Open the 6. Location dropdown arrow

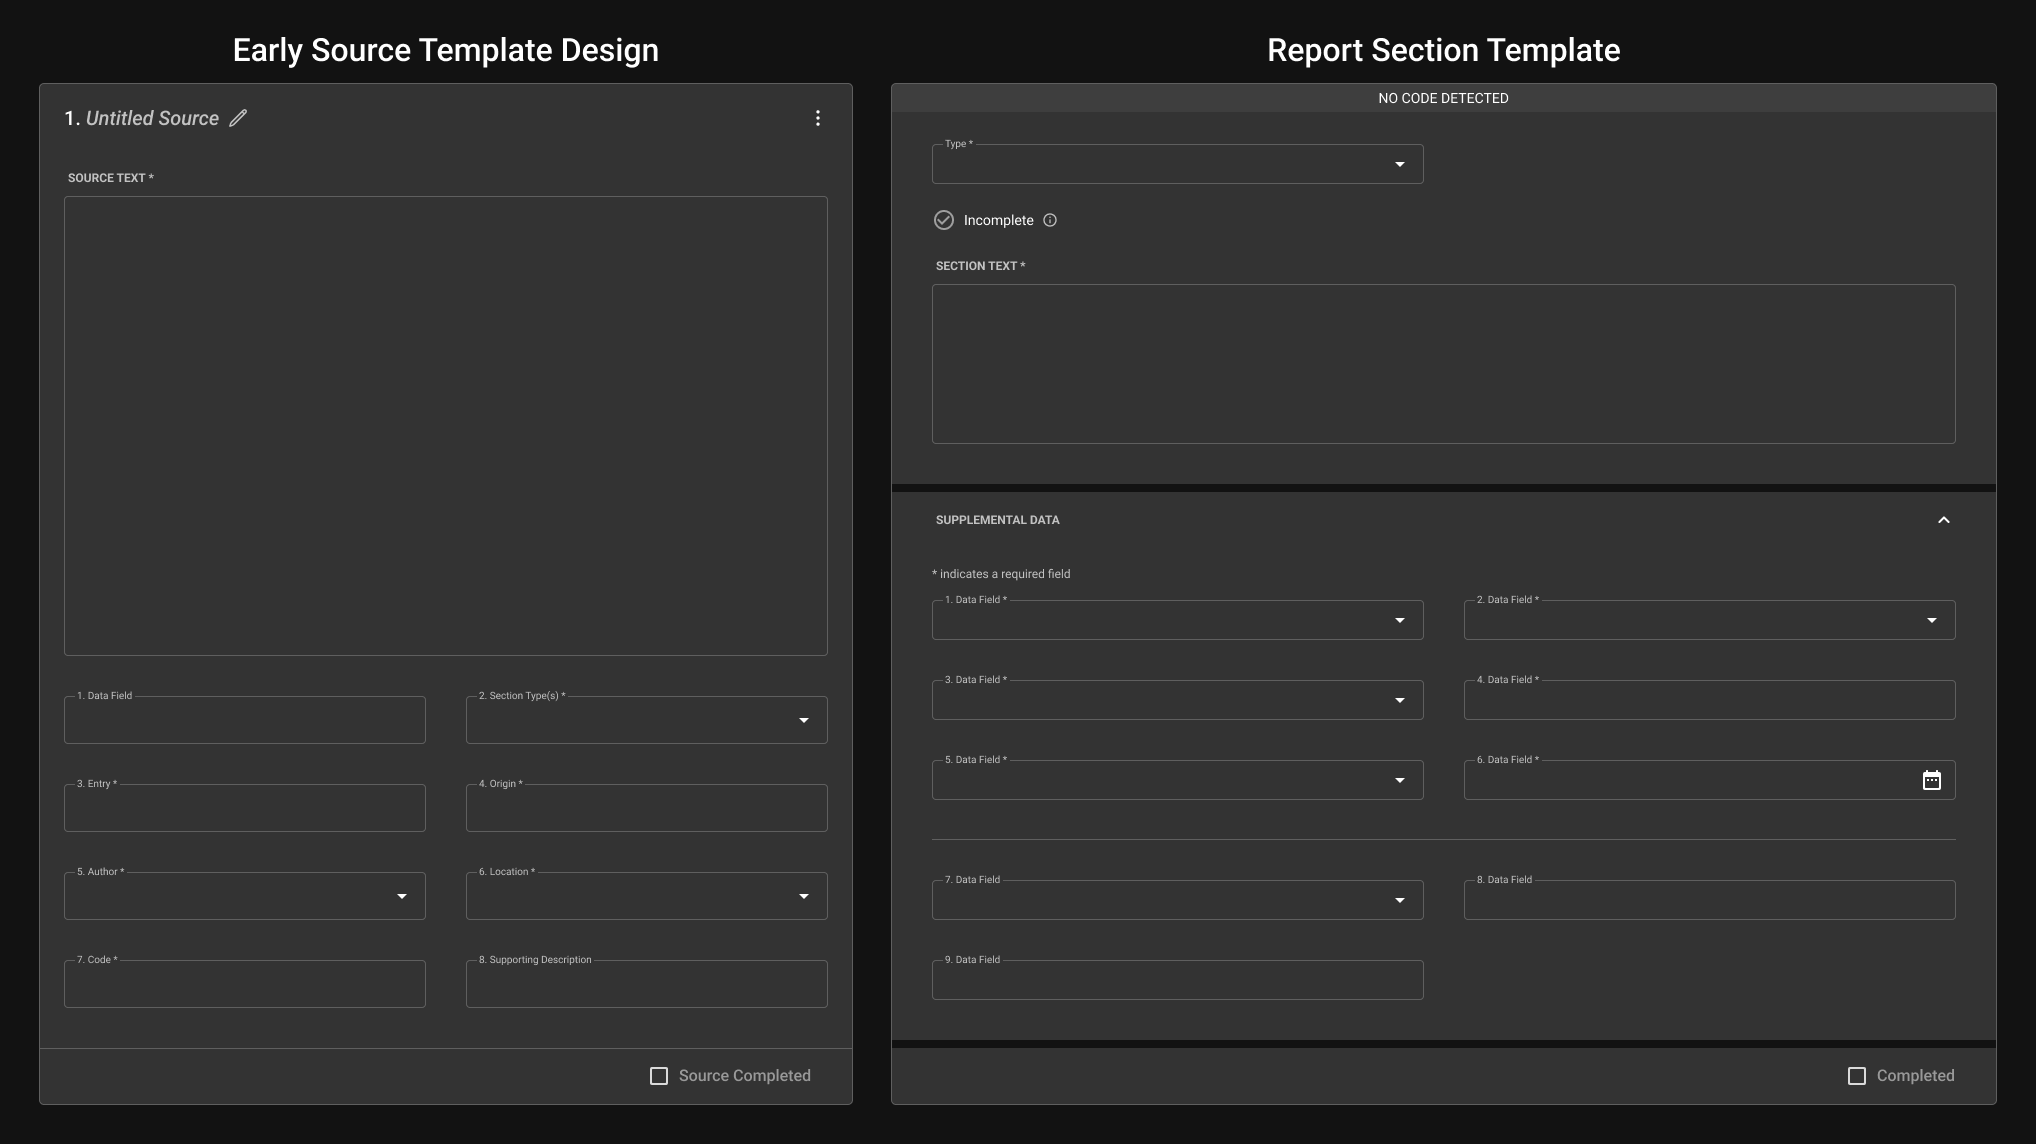[803, 897]
